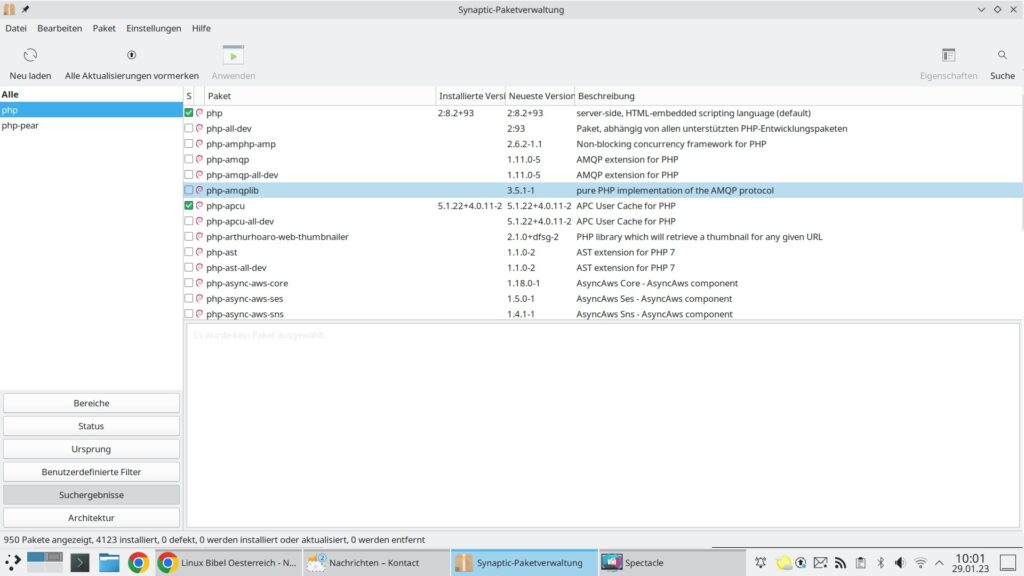Click the Bluetooth tray icon
The width and height of the screenshot is (1024, 576).
click(x=880, y=562)
